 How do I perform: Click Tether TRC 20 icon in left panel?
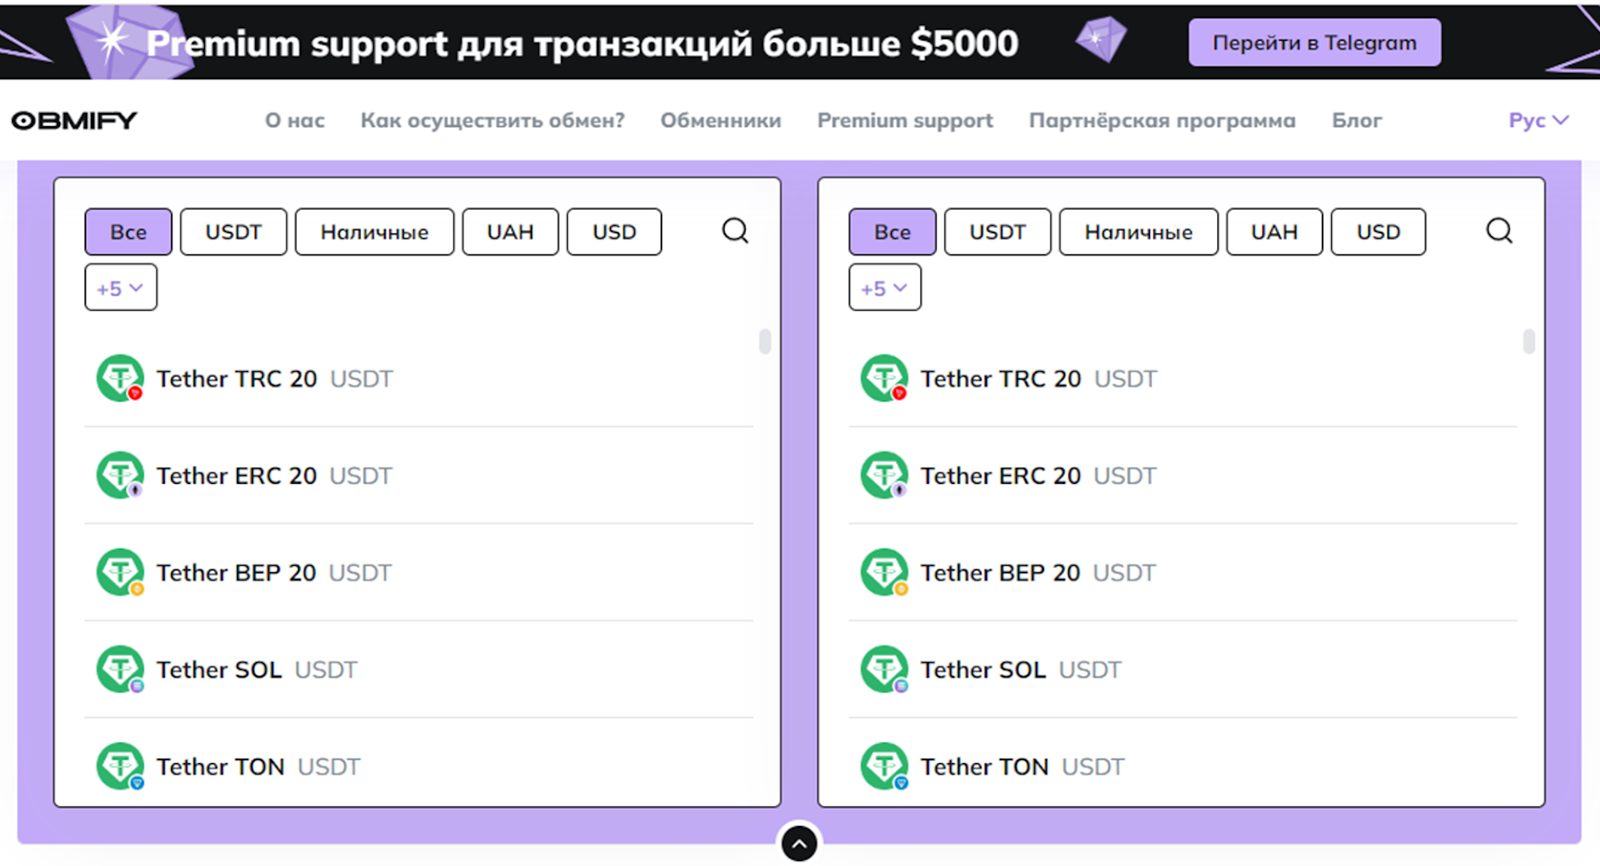point(120,379)
